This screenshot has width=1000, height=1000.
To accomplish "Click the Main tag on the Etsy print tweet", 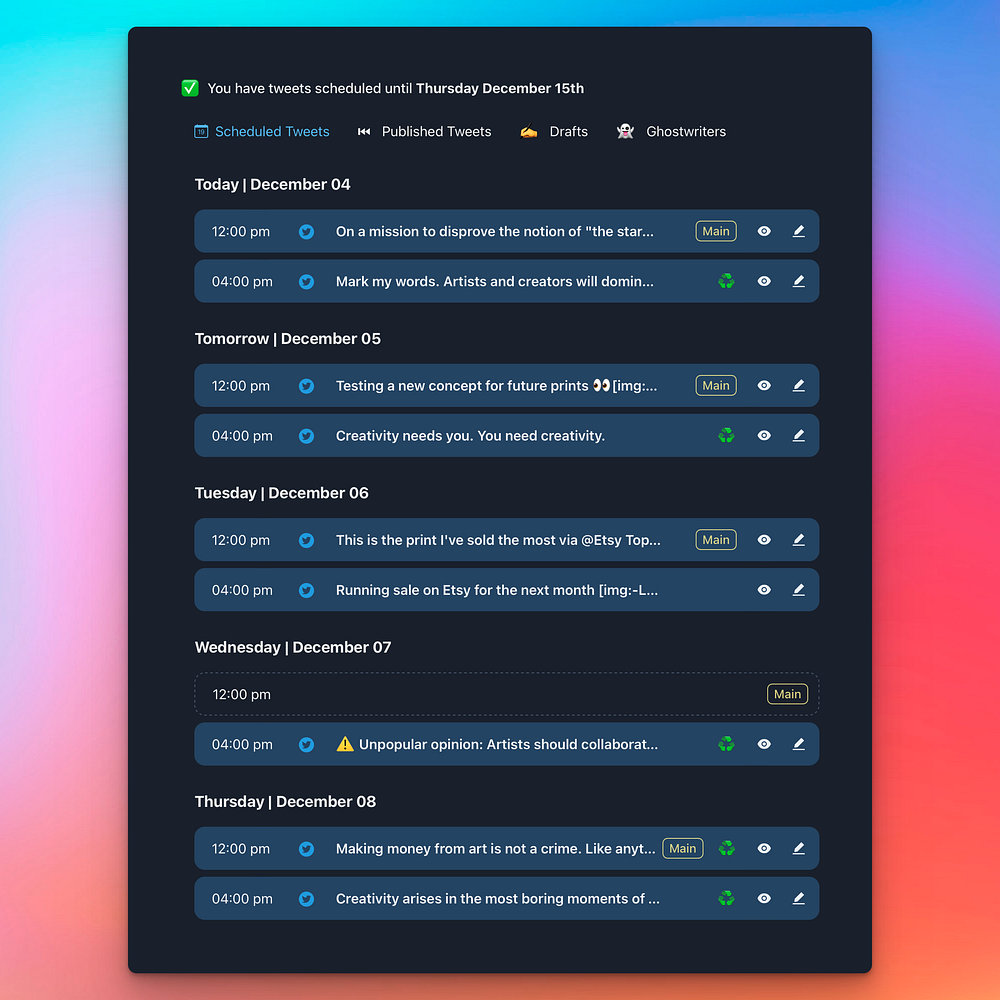I will (716, 540).
